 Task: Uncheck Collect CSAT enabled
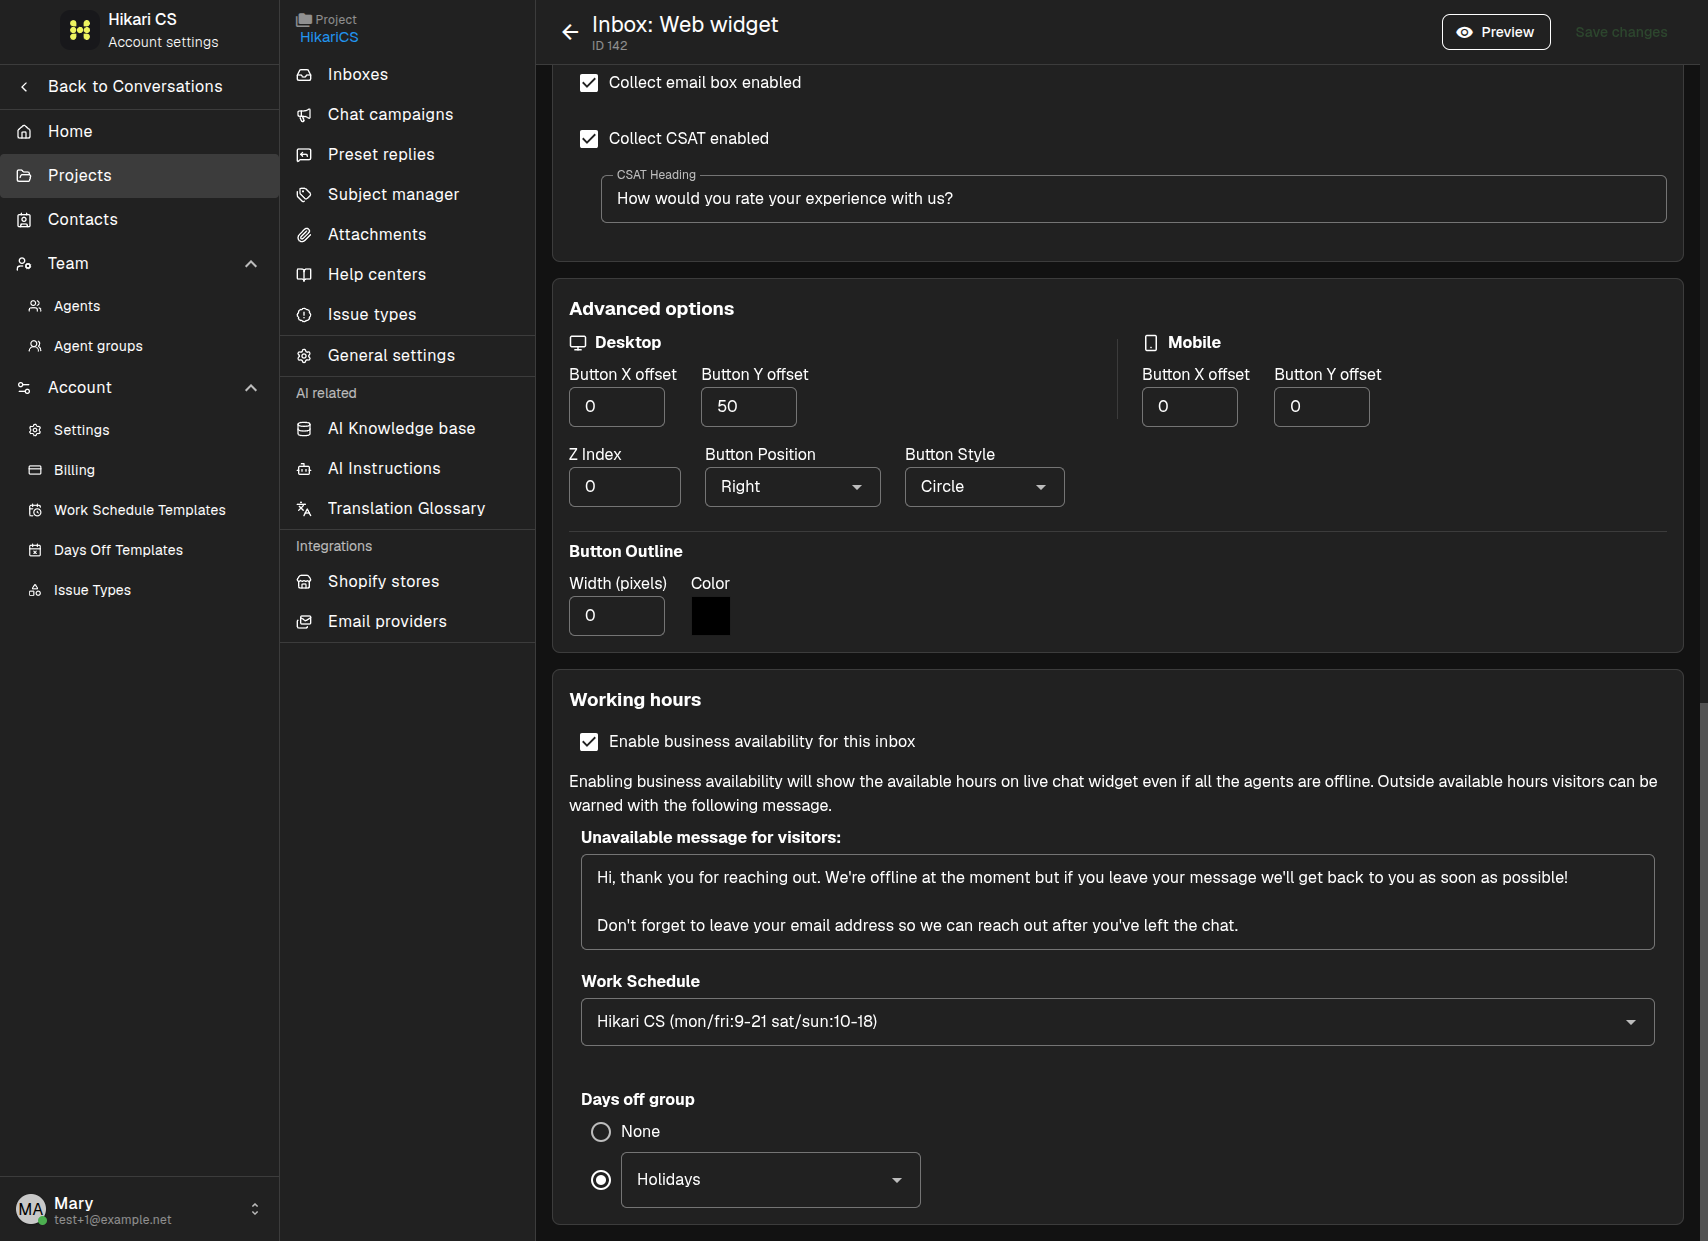[x=589, y=139]
